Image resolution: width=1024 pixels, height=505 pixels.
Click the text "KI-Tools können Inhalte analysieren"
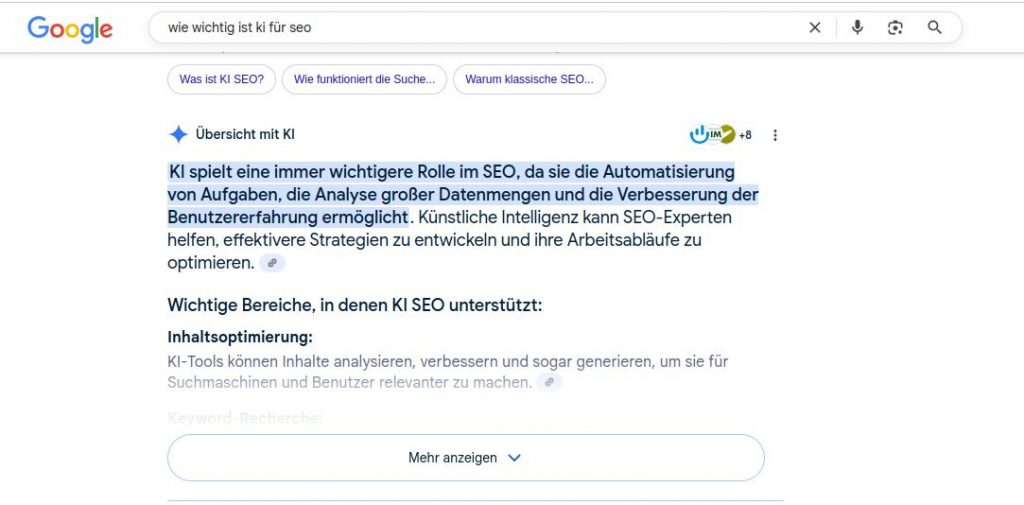[x=292, y=361]
